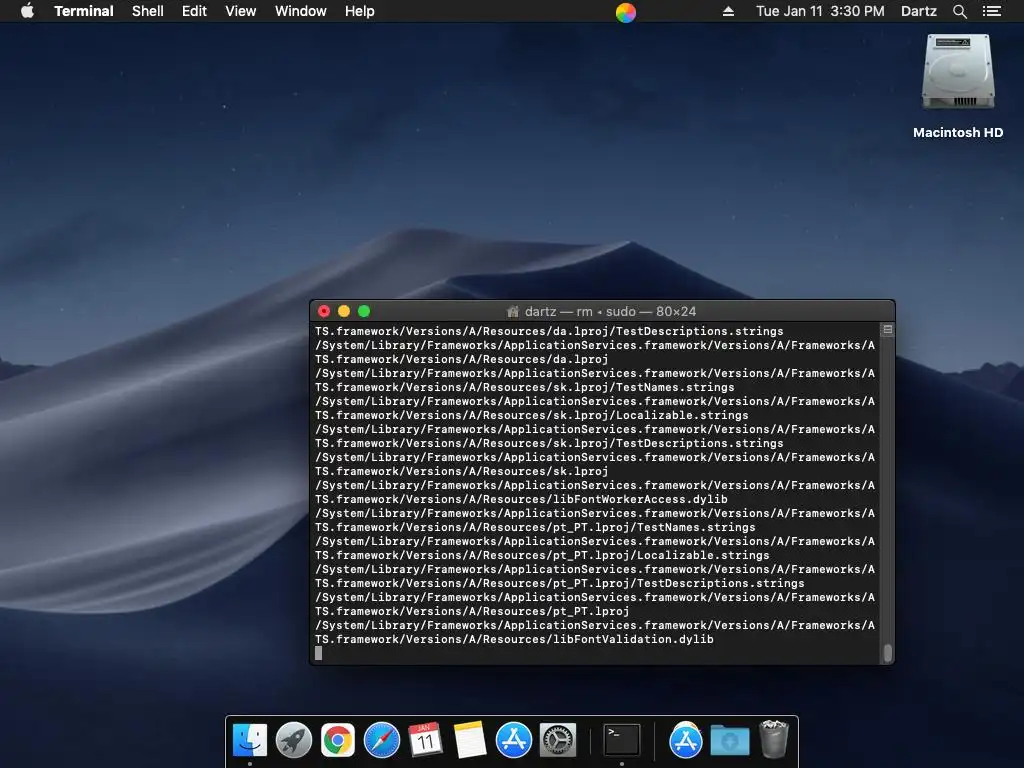Click the date and time in menu bar
Screen dimensions: 1024x768
(820, 11)
